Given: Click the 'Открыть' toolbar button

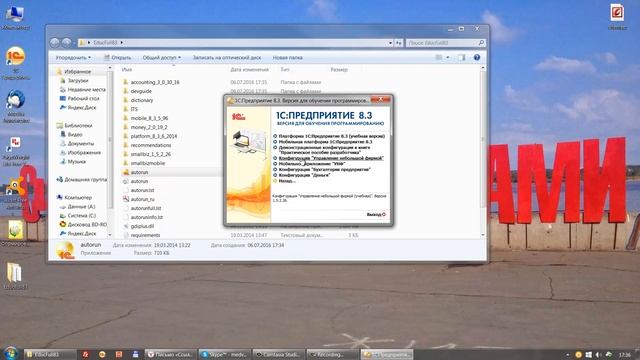Looking at the screenshot, I should click(x=118, y=58).
